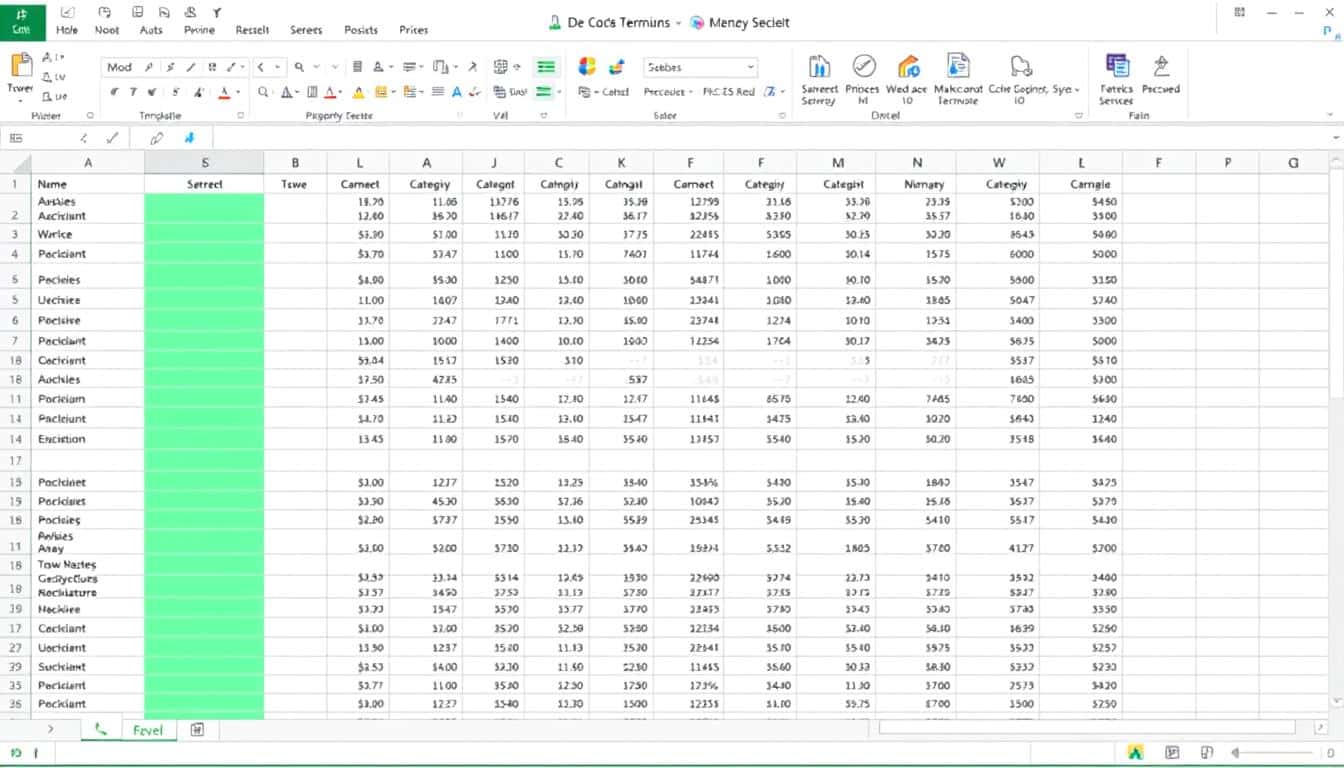Click the sheet navigation right arrow

51,730
